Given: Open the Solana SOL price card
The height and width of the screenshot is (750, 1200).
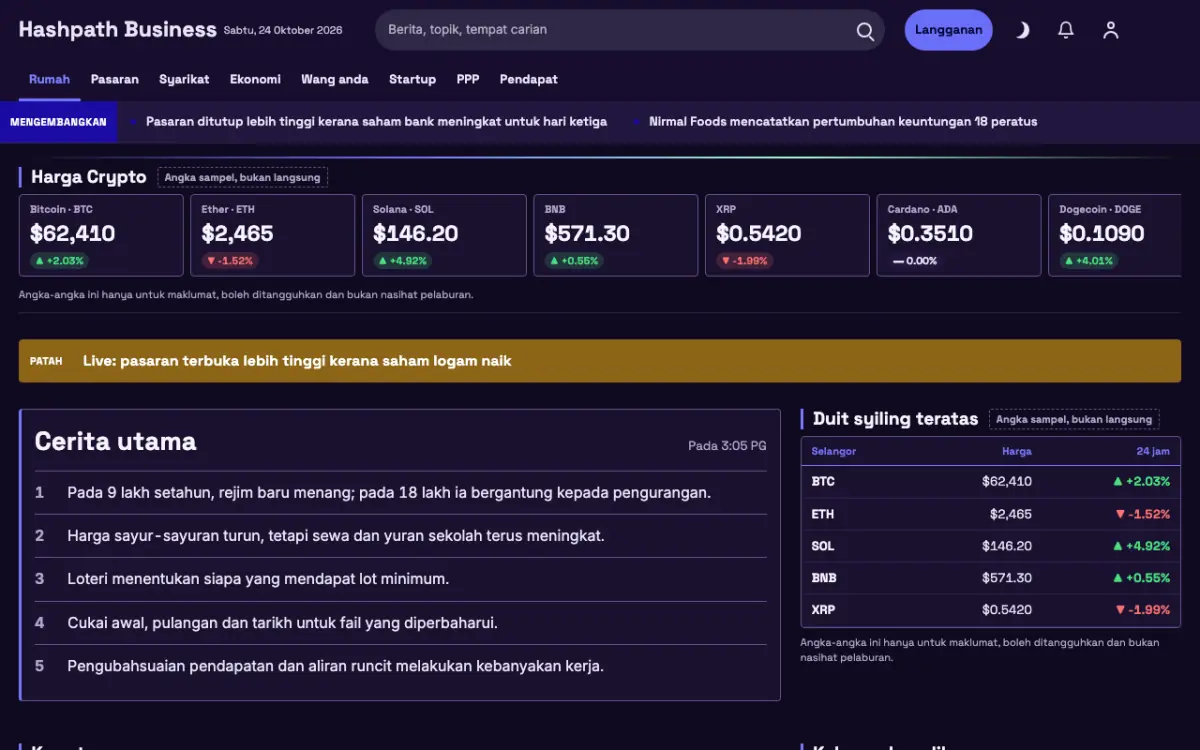Looking at the screenshot, I should pyautogui.click(x=444, y=235).
